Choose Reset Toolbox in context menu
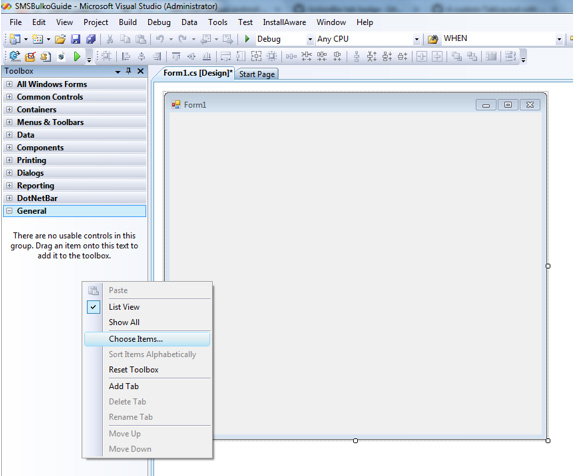This screenshot has height=476, width=574. [x=133, y=370]
